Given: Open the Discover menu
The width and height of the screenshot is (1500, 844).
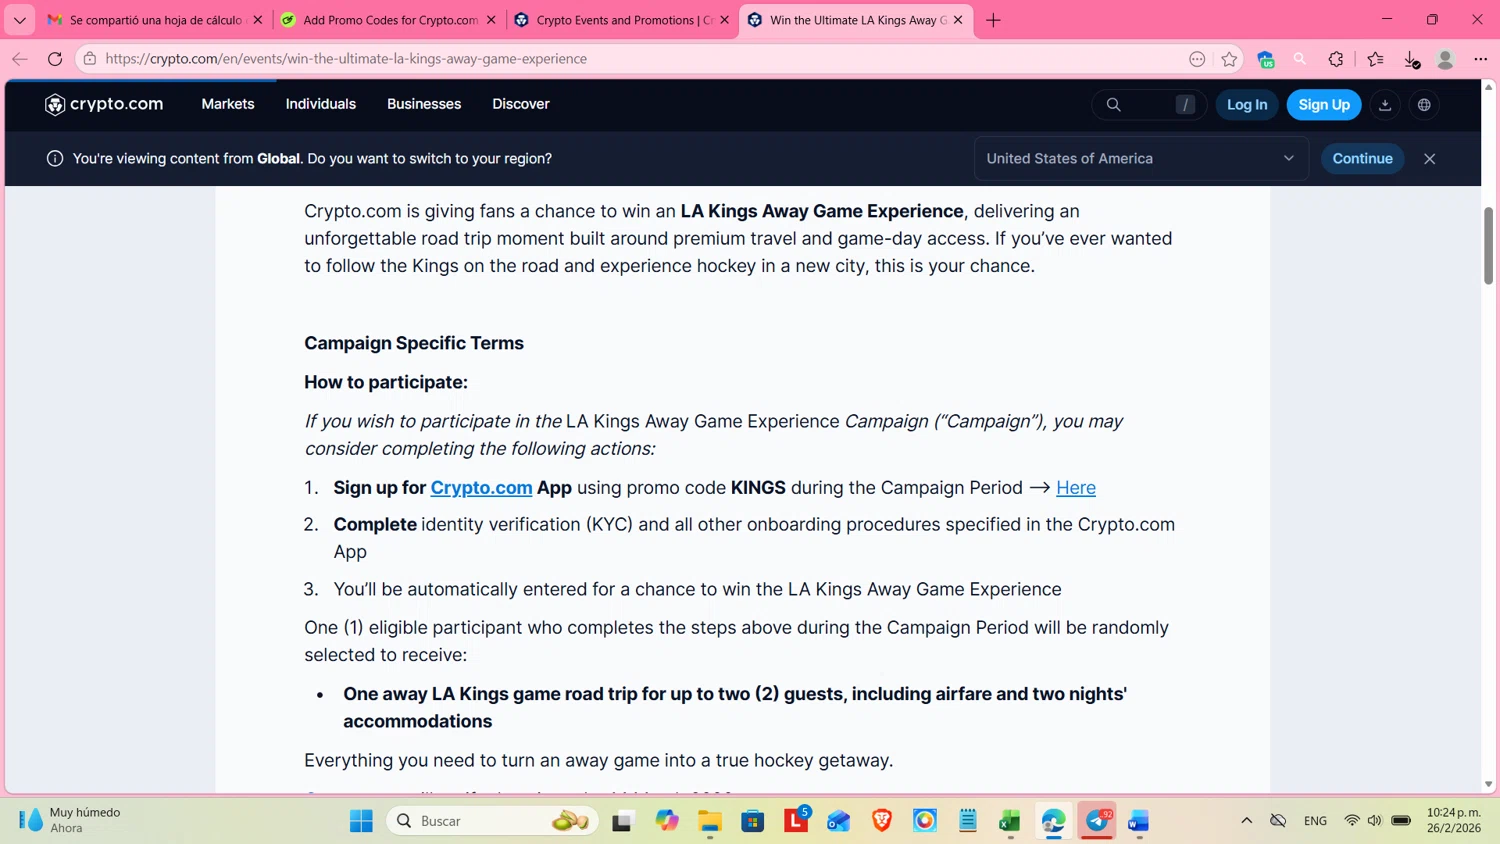Looking at the screenshot, I should (x=521, y=104).
